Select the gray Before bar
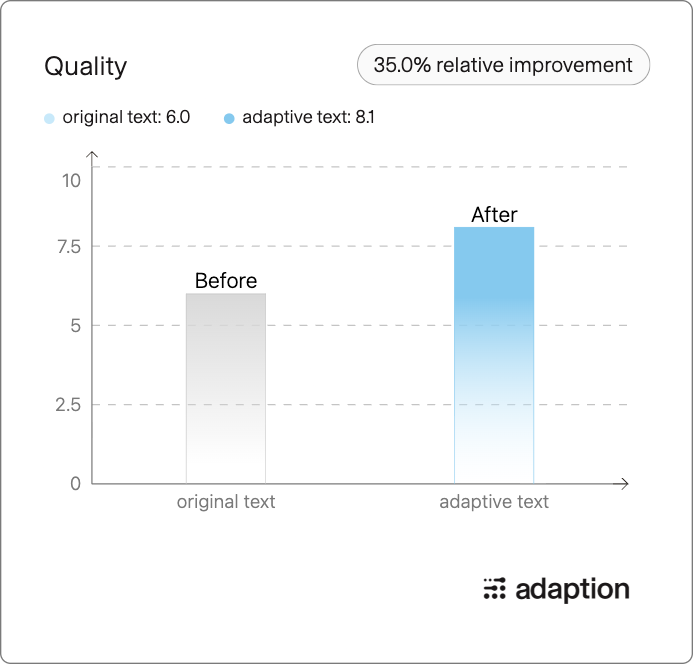 pyautogui.click(x=226, y=388)
